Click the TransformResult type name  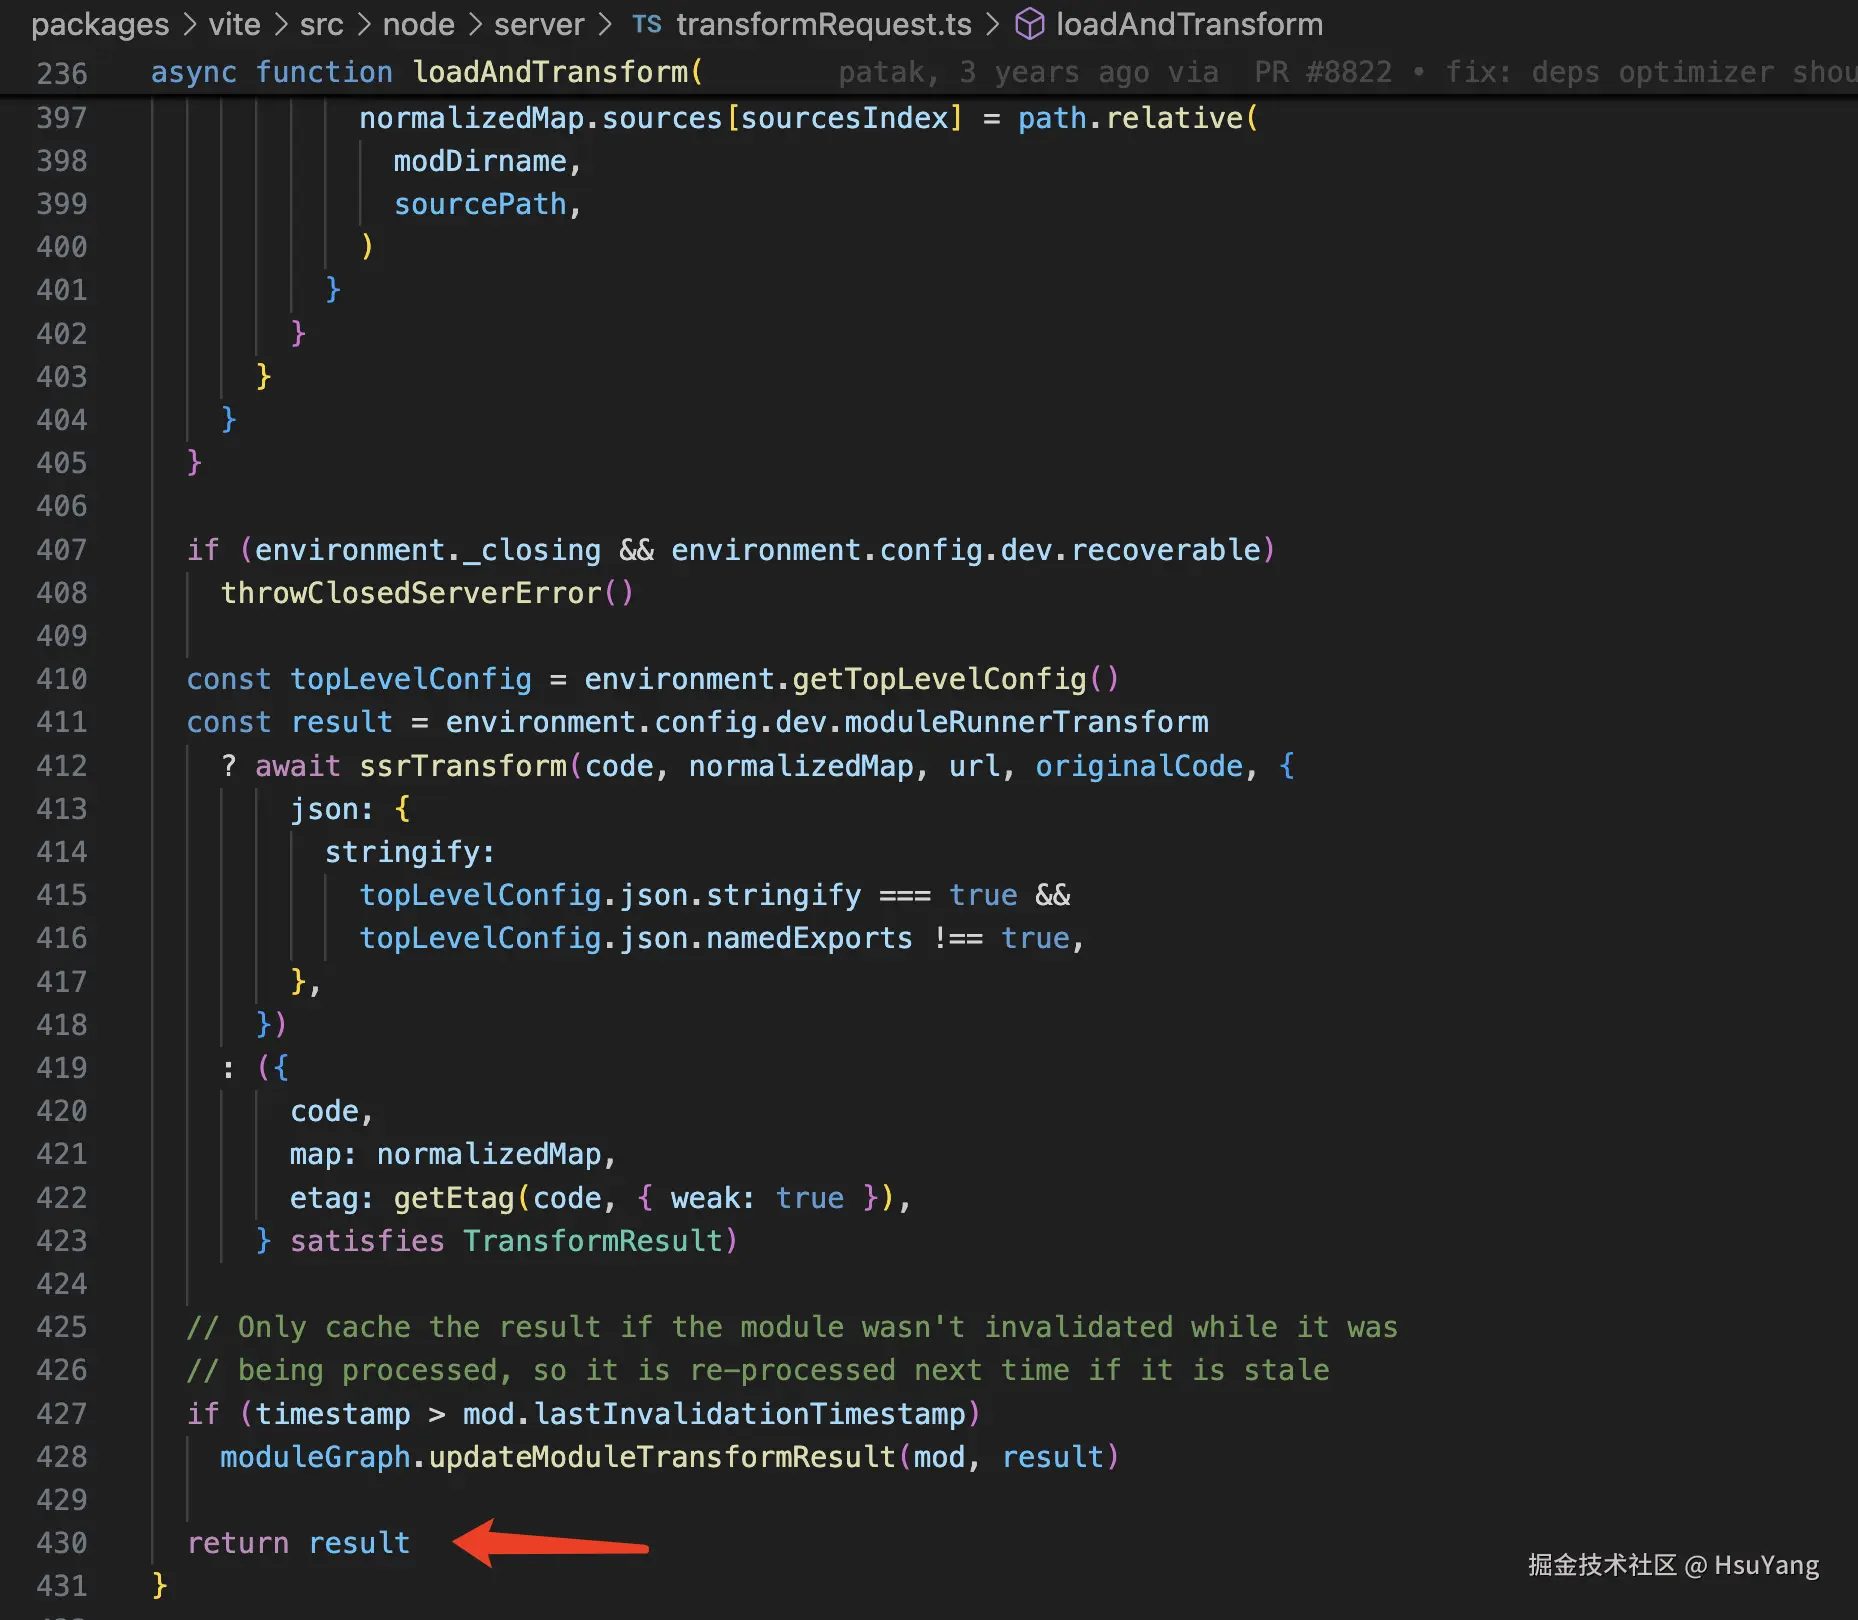[x=593, y=1241]
